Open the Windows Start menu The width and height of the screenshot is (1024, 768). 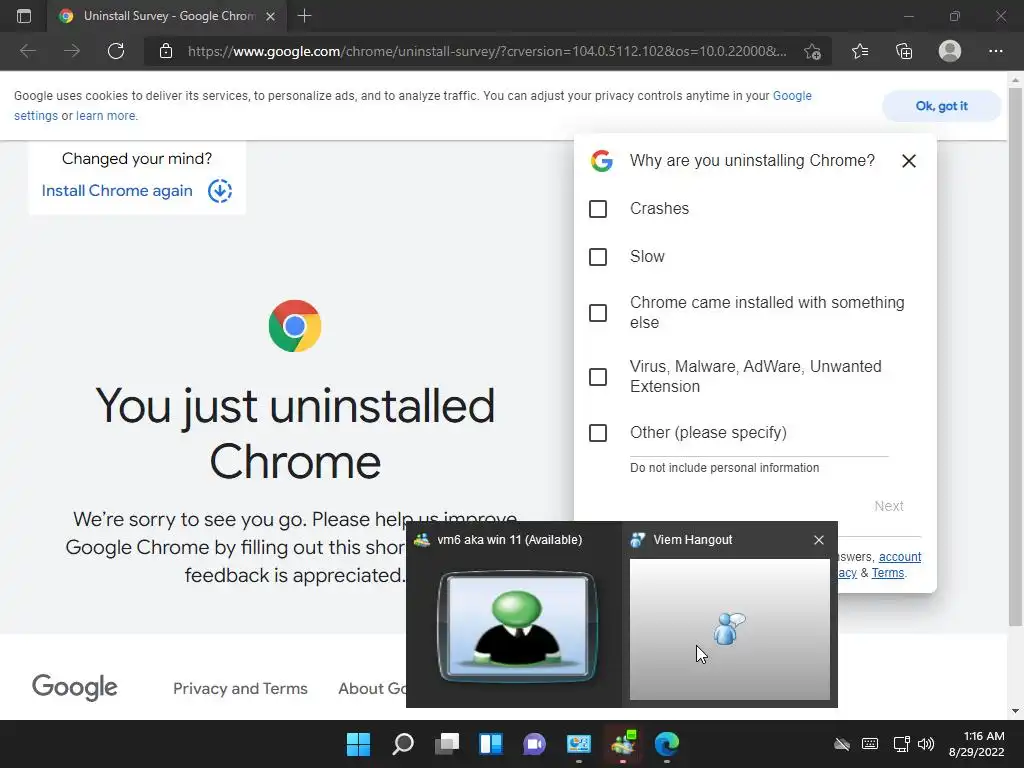[359, 744]
